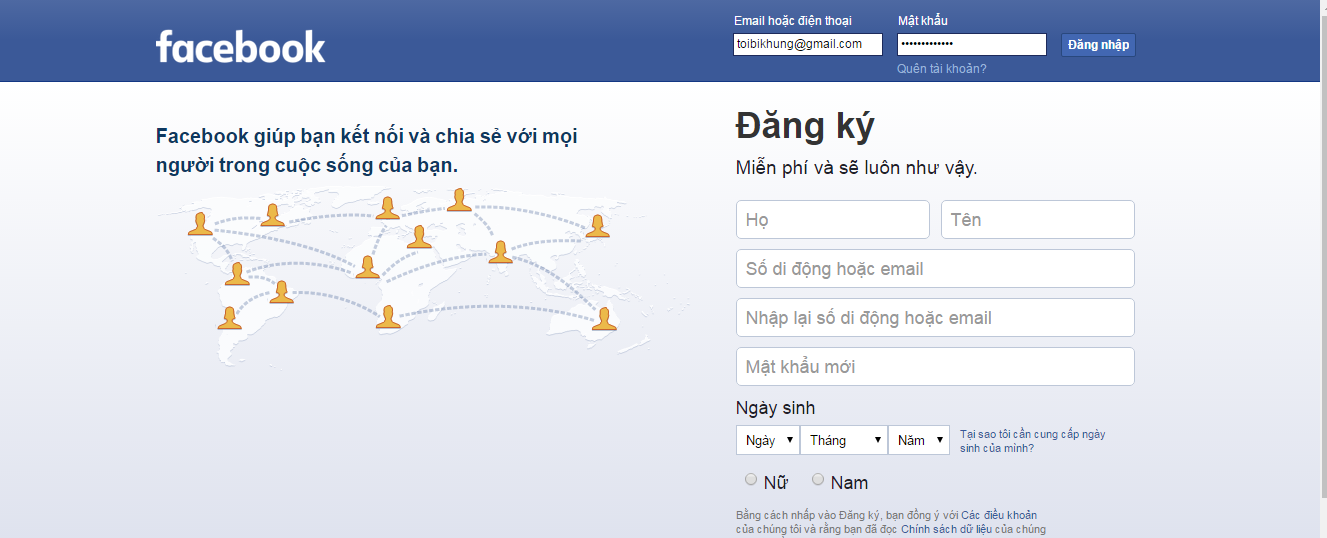Click the Nhập lại số di động hoặc email field

click(x=935, y=317)
